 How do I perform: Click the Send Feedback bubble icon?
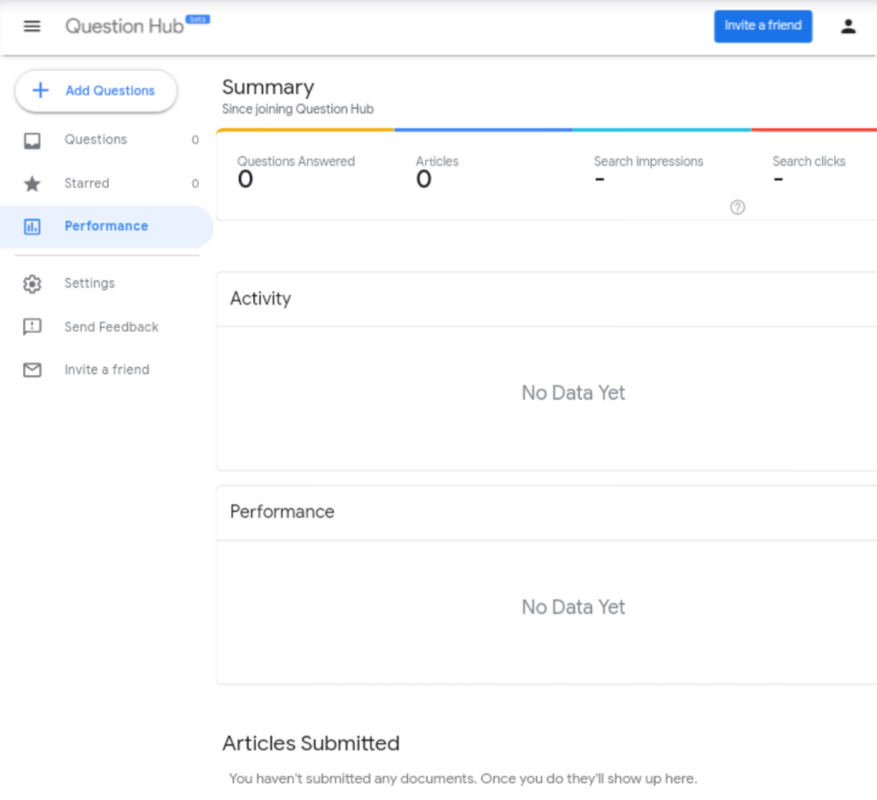point(32,327)
